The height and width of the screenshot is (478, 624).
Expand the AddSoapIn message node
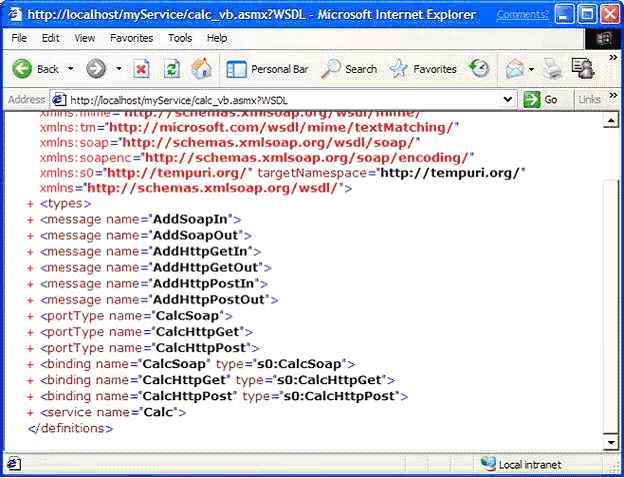tap(31, 218)
